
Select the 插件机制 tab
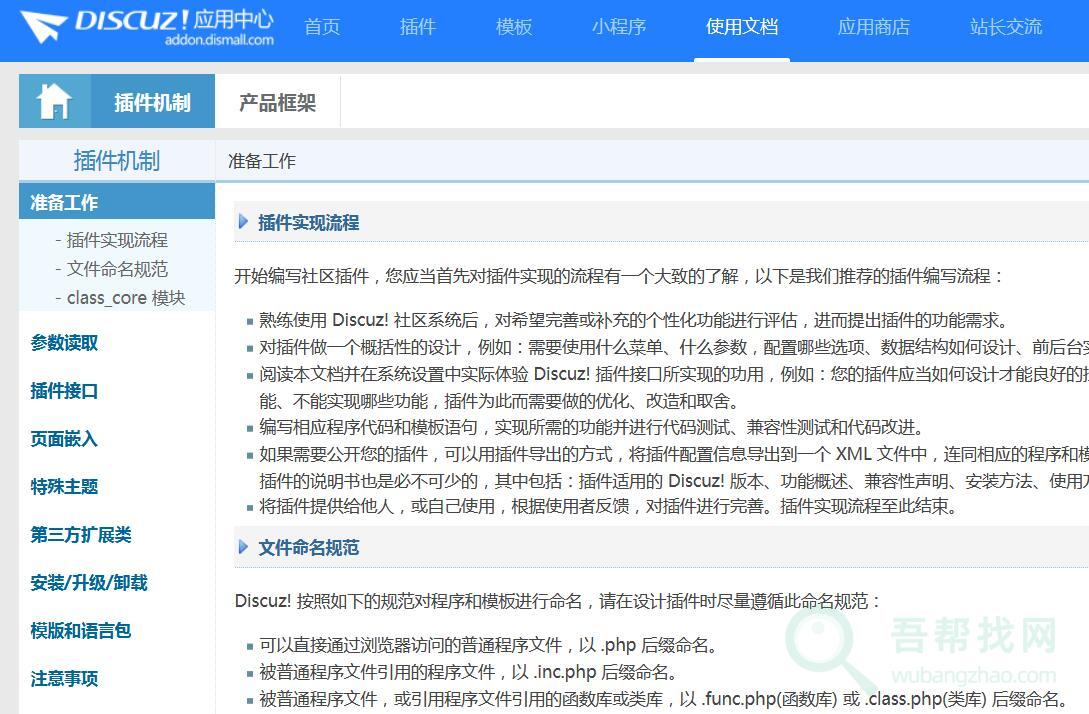coord(152,102)
